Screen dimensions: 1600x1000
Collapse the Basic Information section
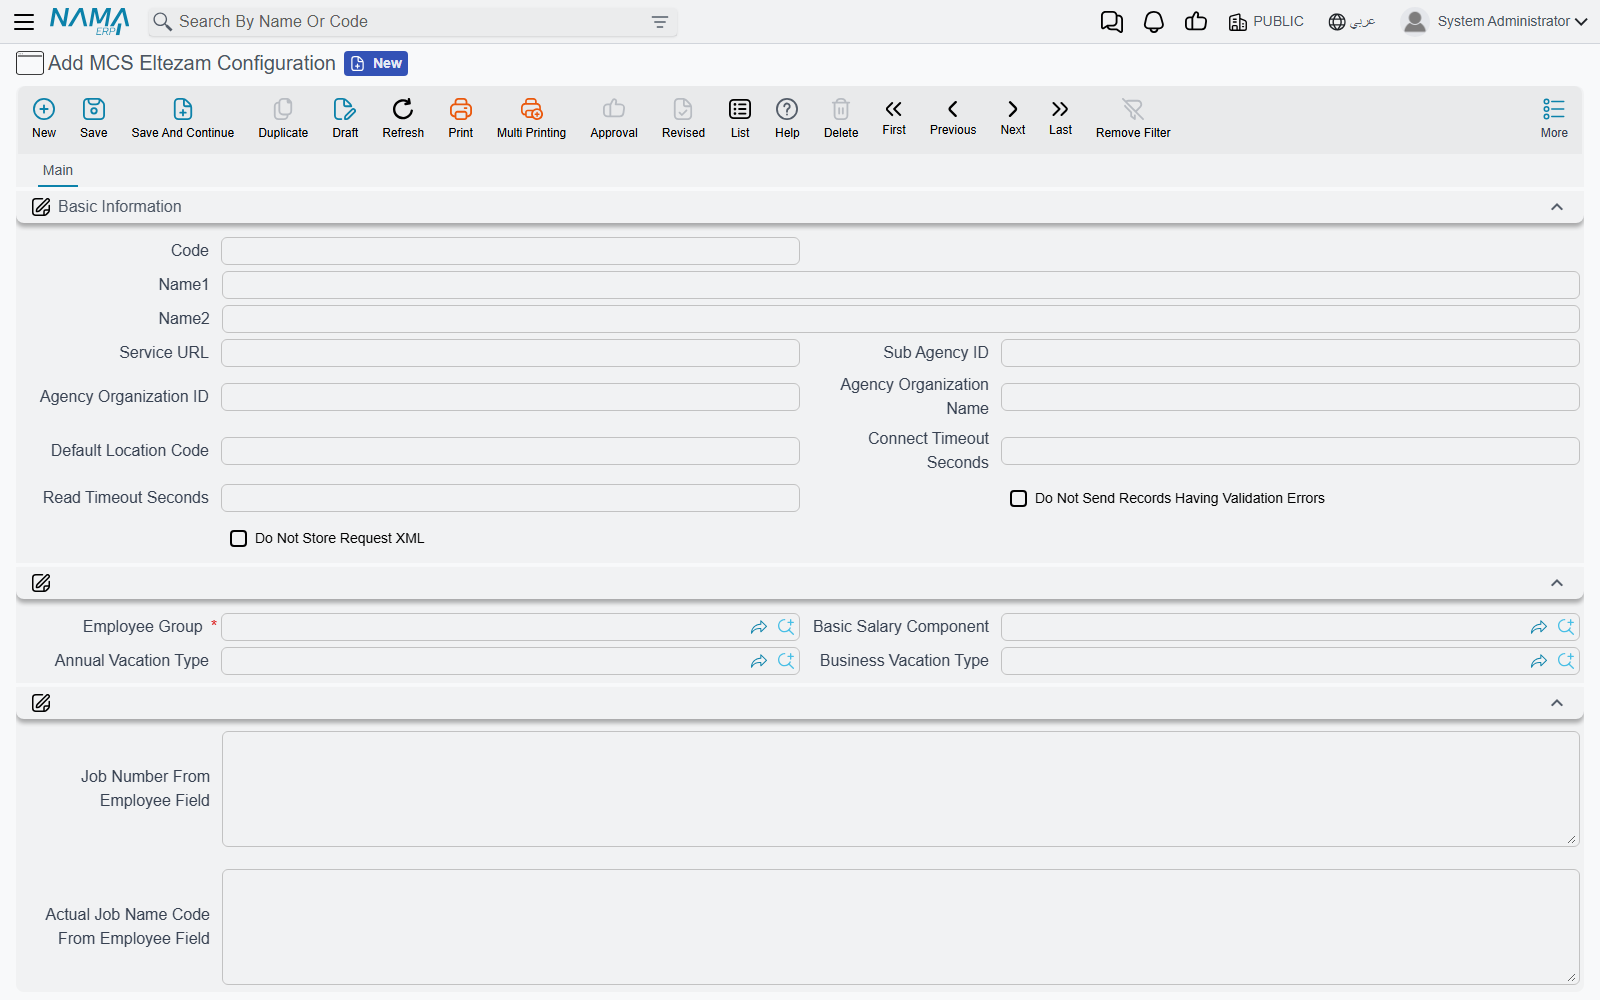[1557, 207]
